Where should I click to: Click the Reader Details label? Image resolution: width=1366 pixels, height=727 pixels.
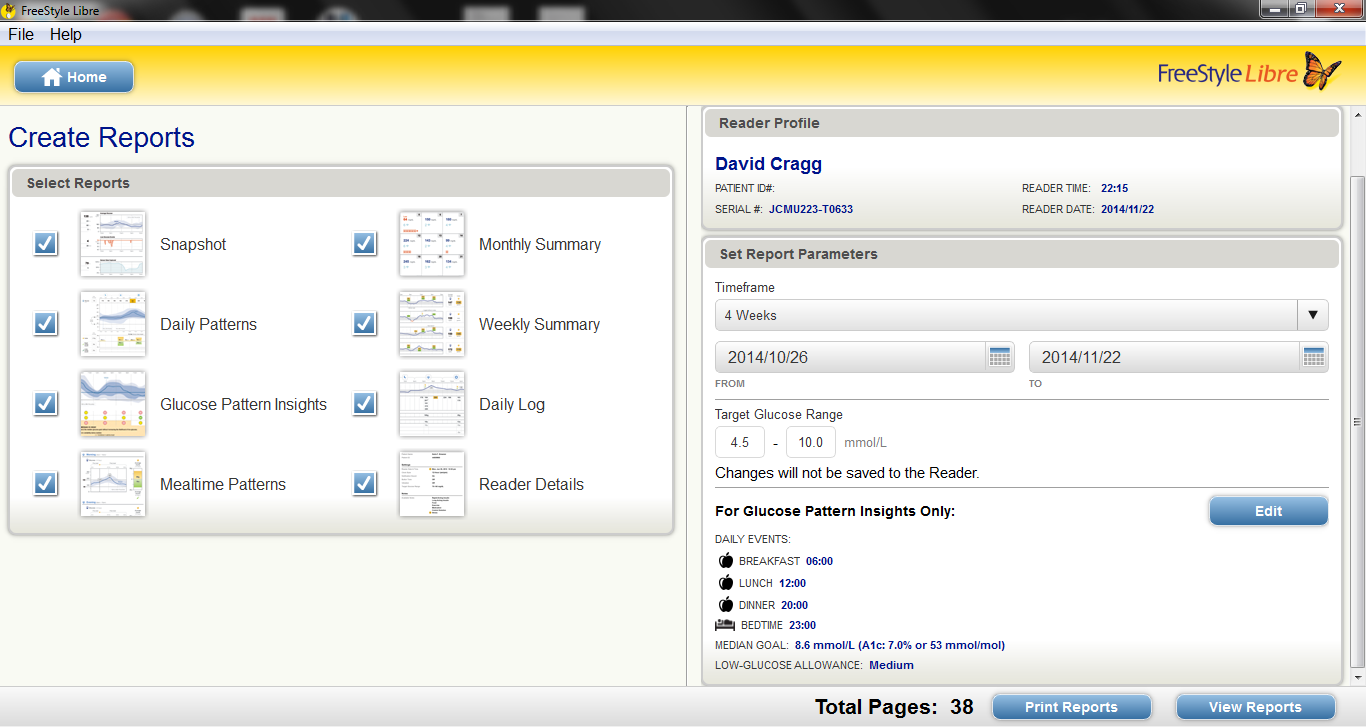[531, 484]
